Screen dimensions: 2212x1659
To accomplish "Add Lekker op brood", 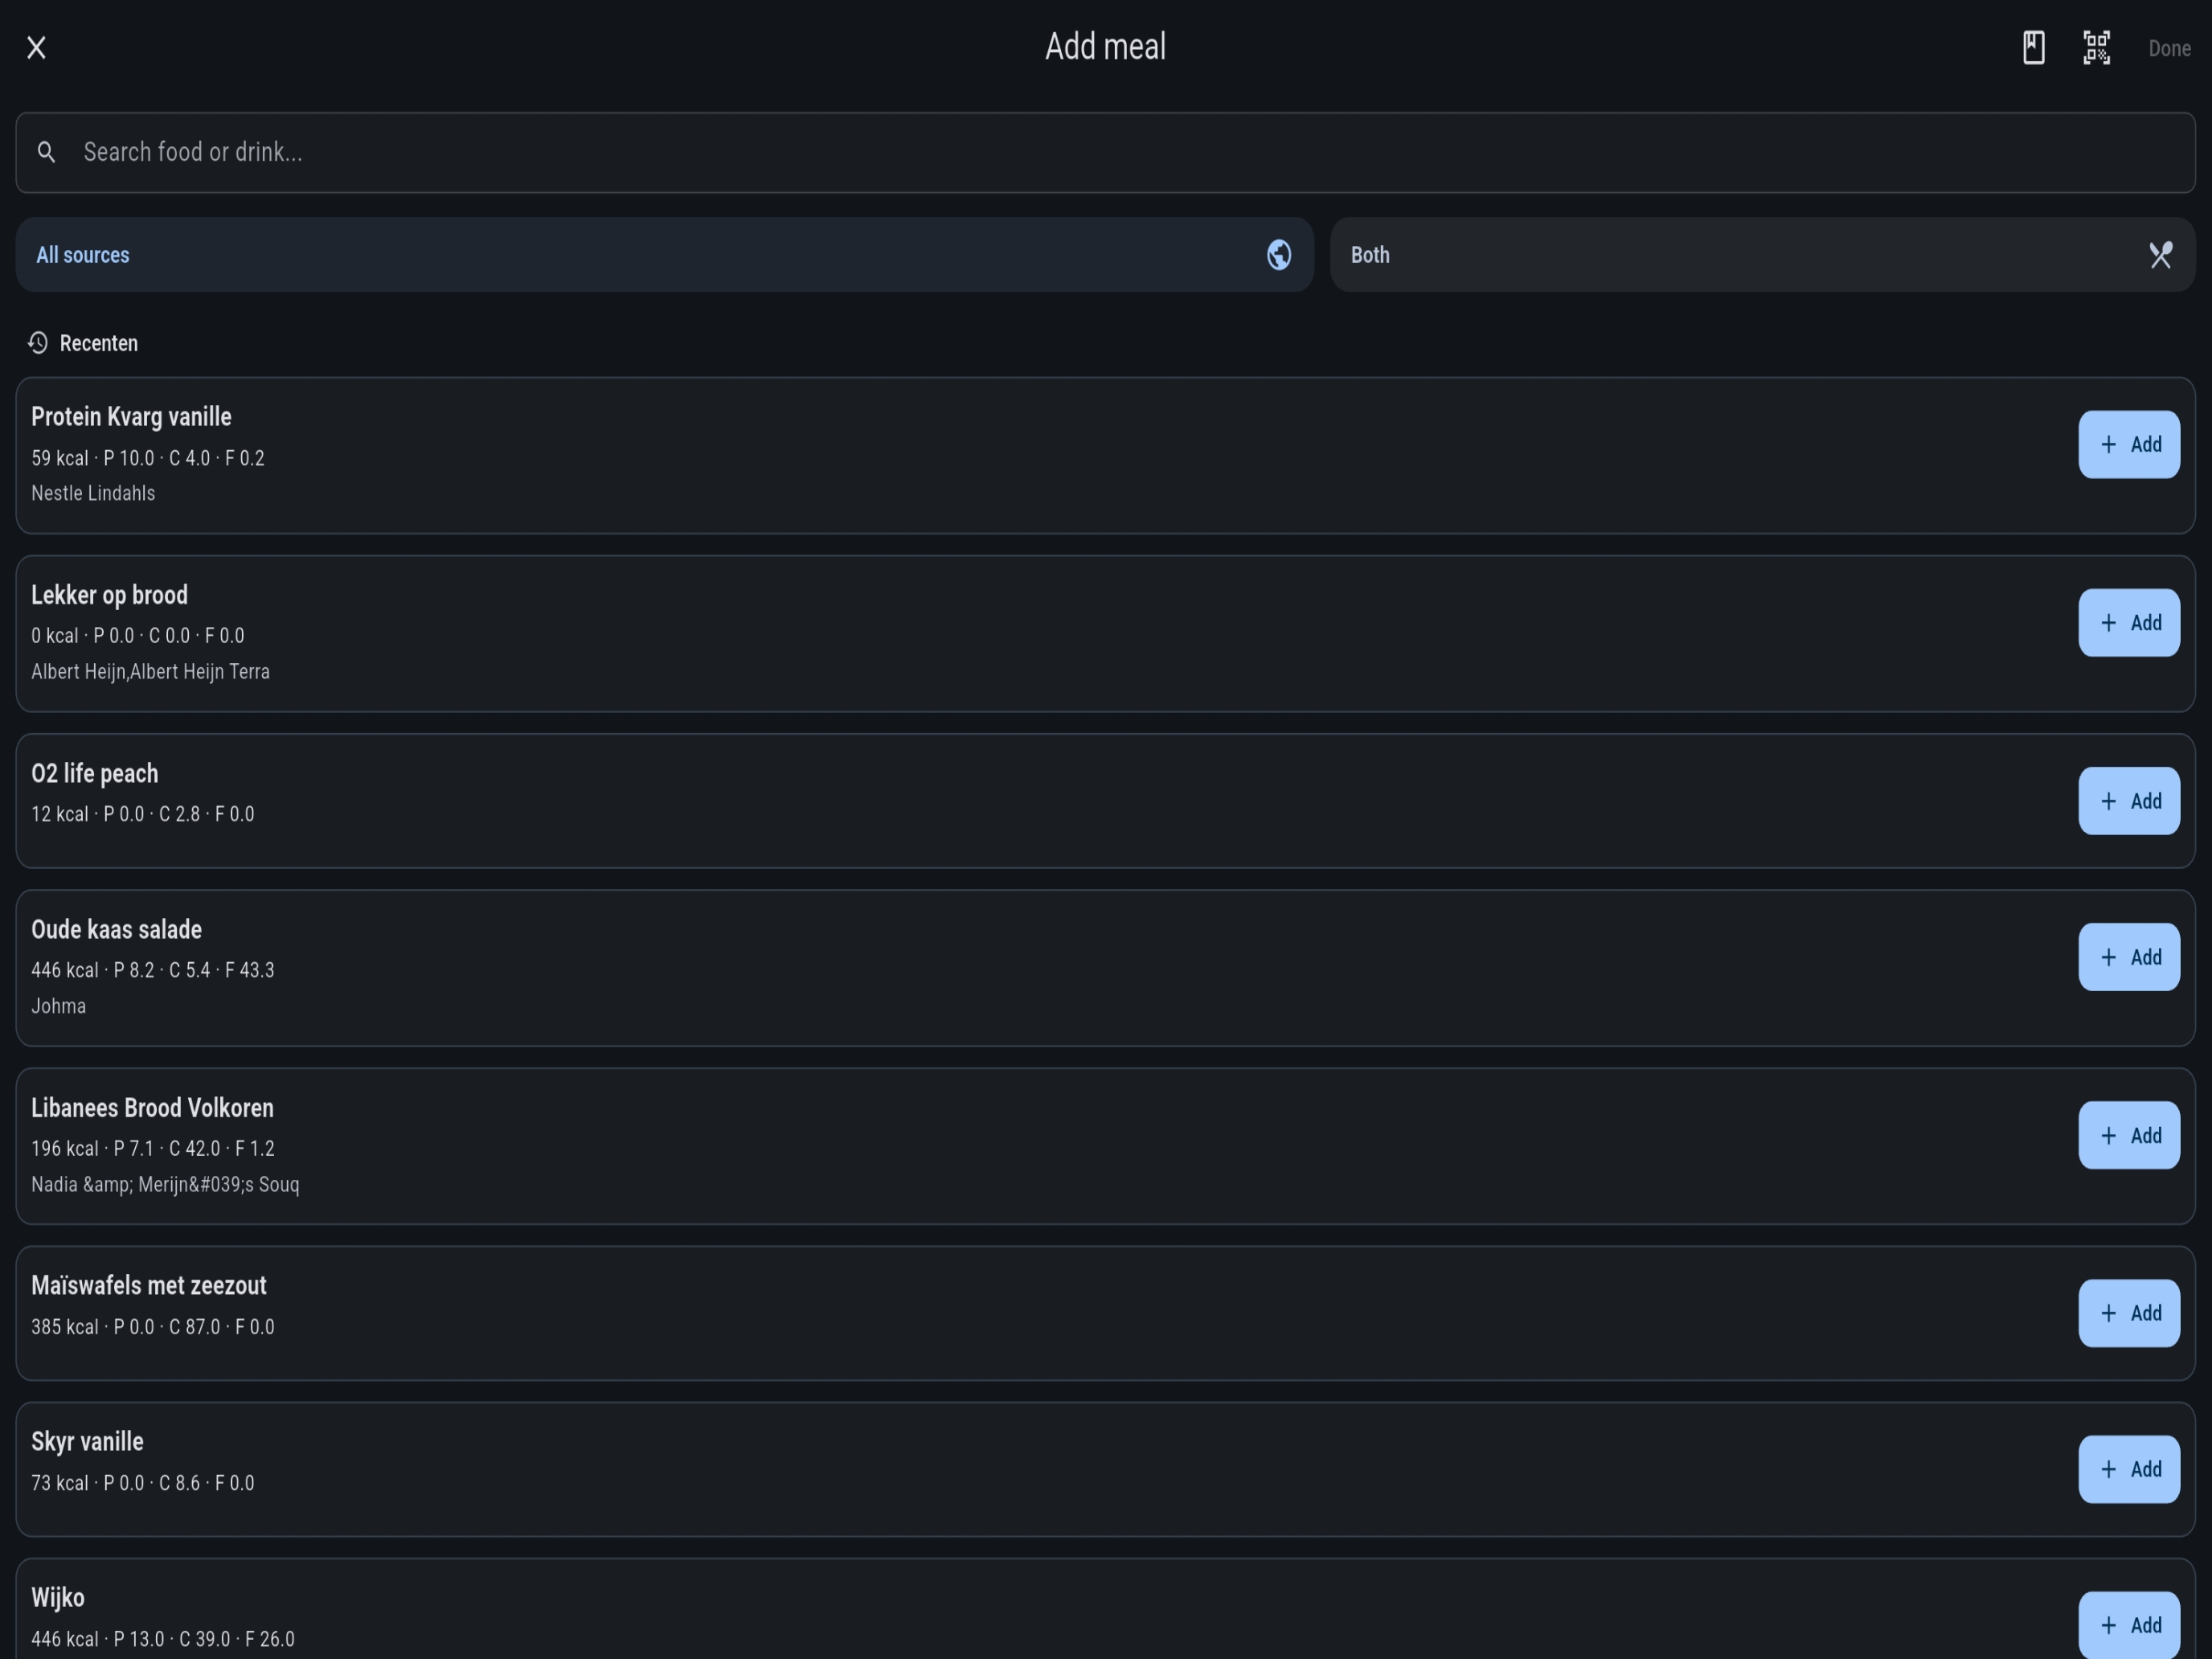I will coord(2129,623).
